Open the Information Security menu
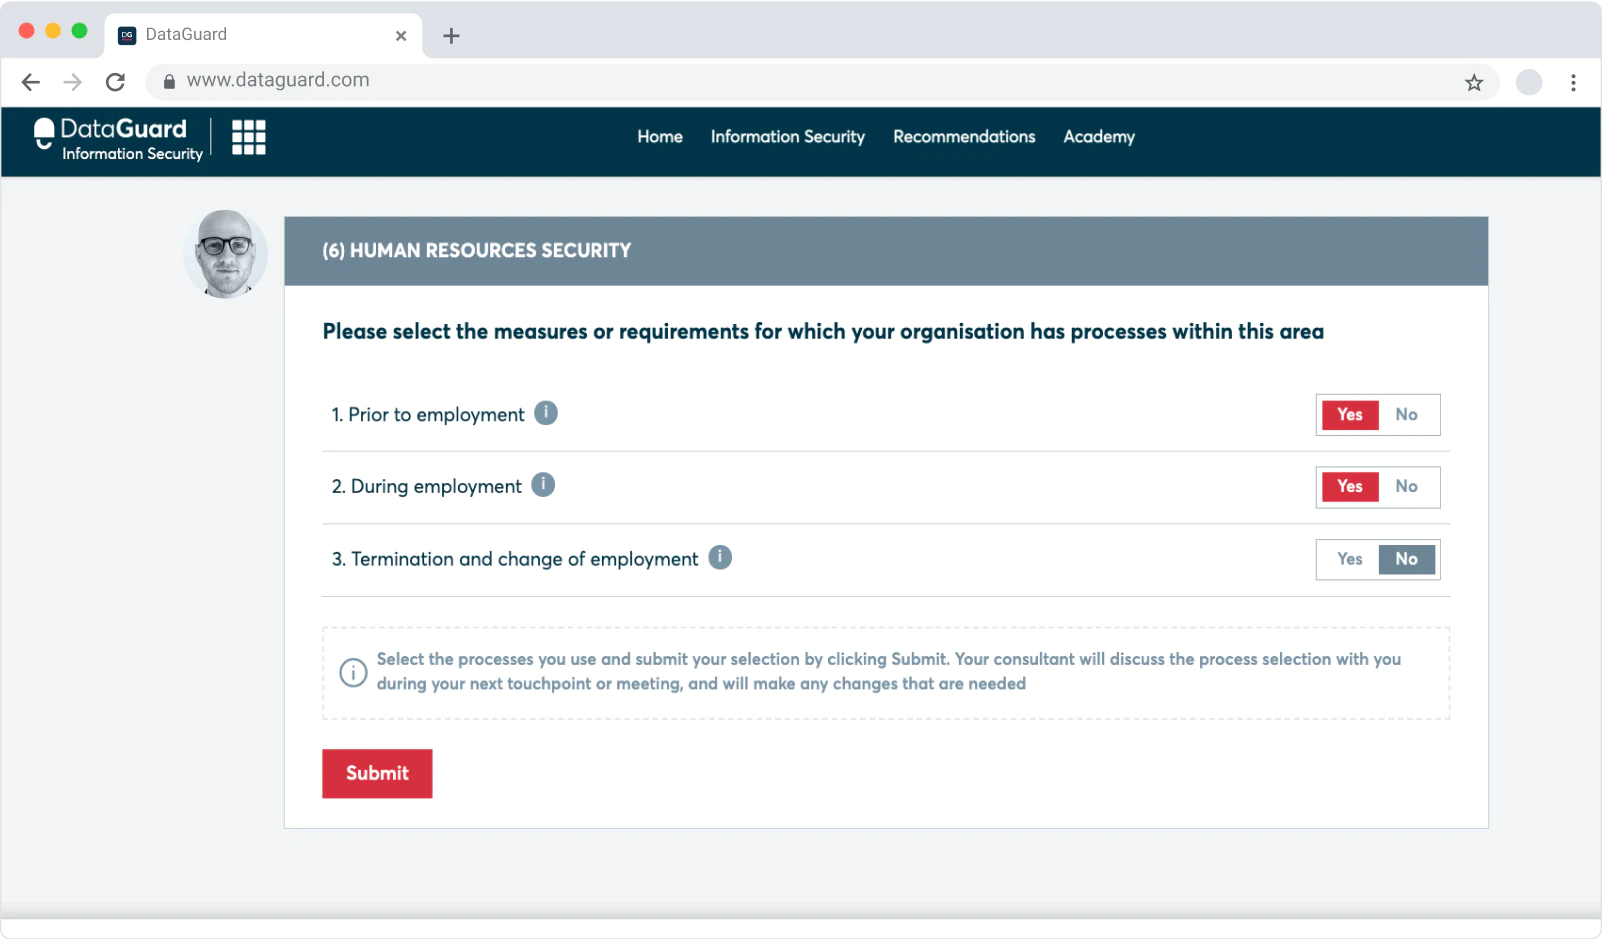Screen dimensions: 1602x939 click(787, 137)
